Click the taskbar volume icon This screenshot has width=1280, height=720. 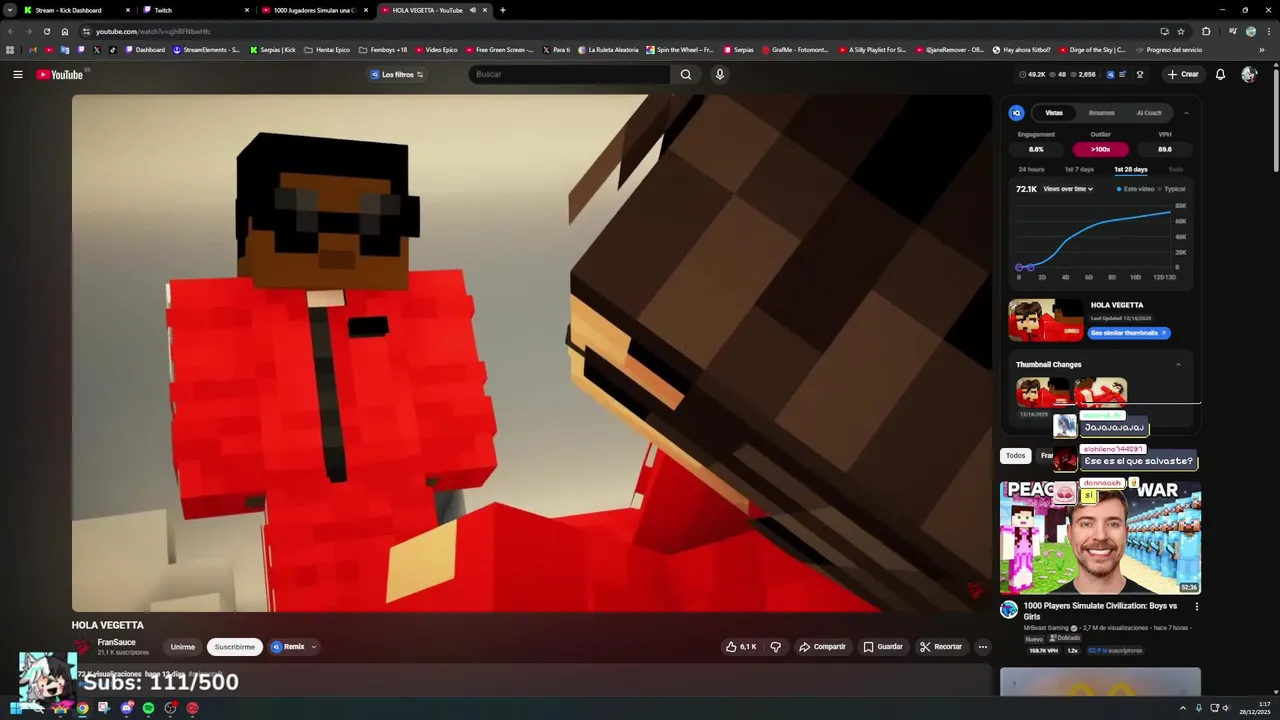pos(1227,708)
